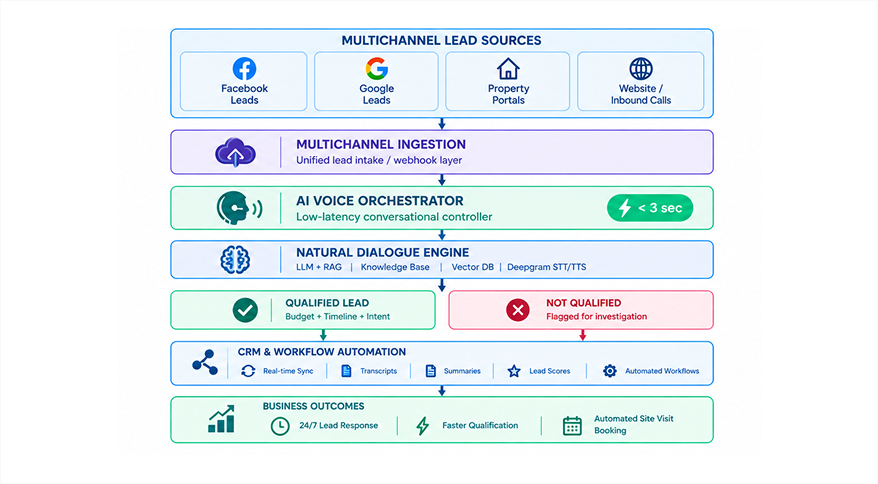Click 'Low-latency conversational controller' text
This screenshot has width=878, height=484.
(x=394, y=217)
